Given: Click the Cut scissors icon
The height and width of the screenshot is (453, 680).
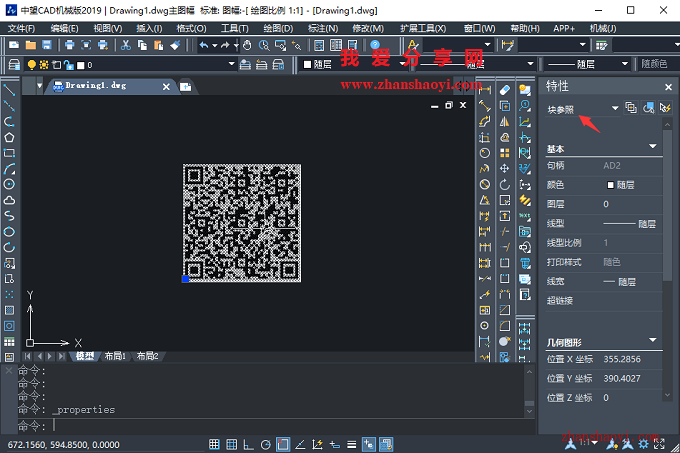Looking at the screenshot, I should pyautogui.click(x=126, y=45).
